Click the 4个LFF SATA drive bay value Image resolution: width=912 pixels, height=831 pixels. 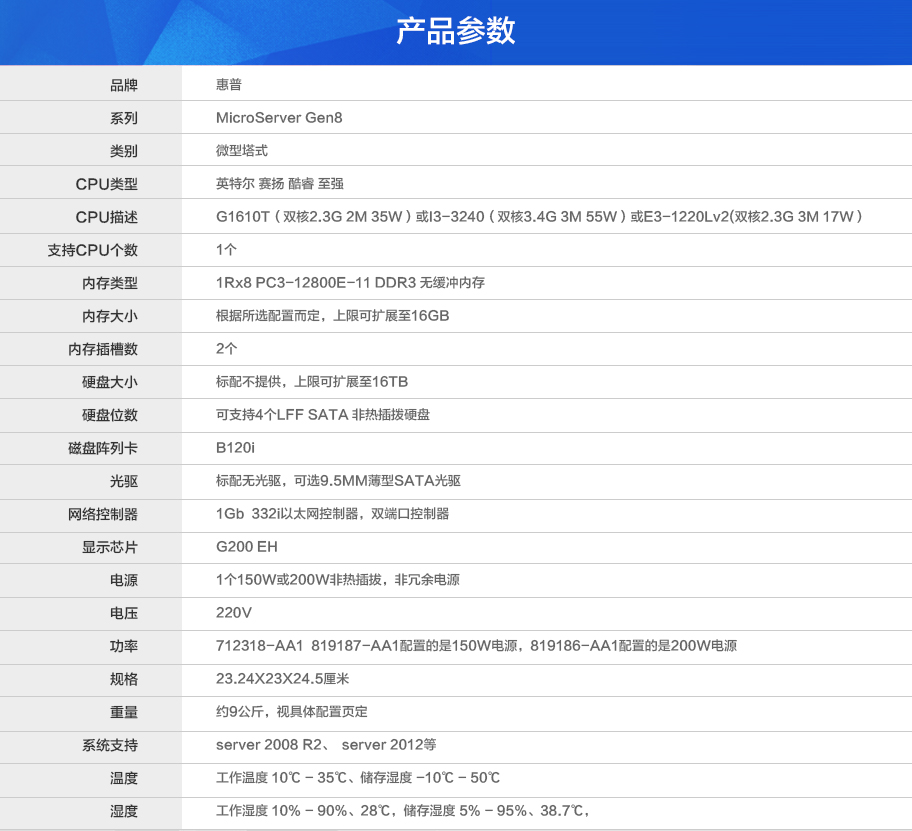(323, 415)
